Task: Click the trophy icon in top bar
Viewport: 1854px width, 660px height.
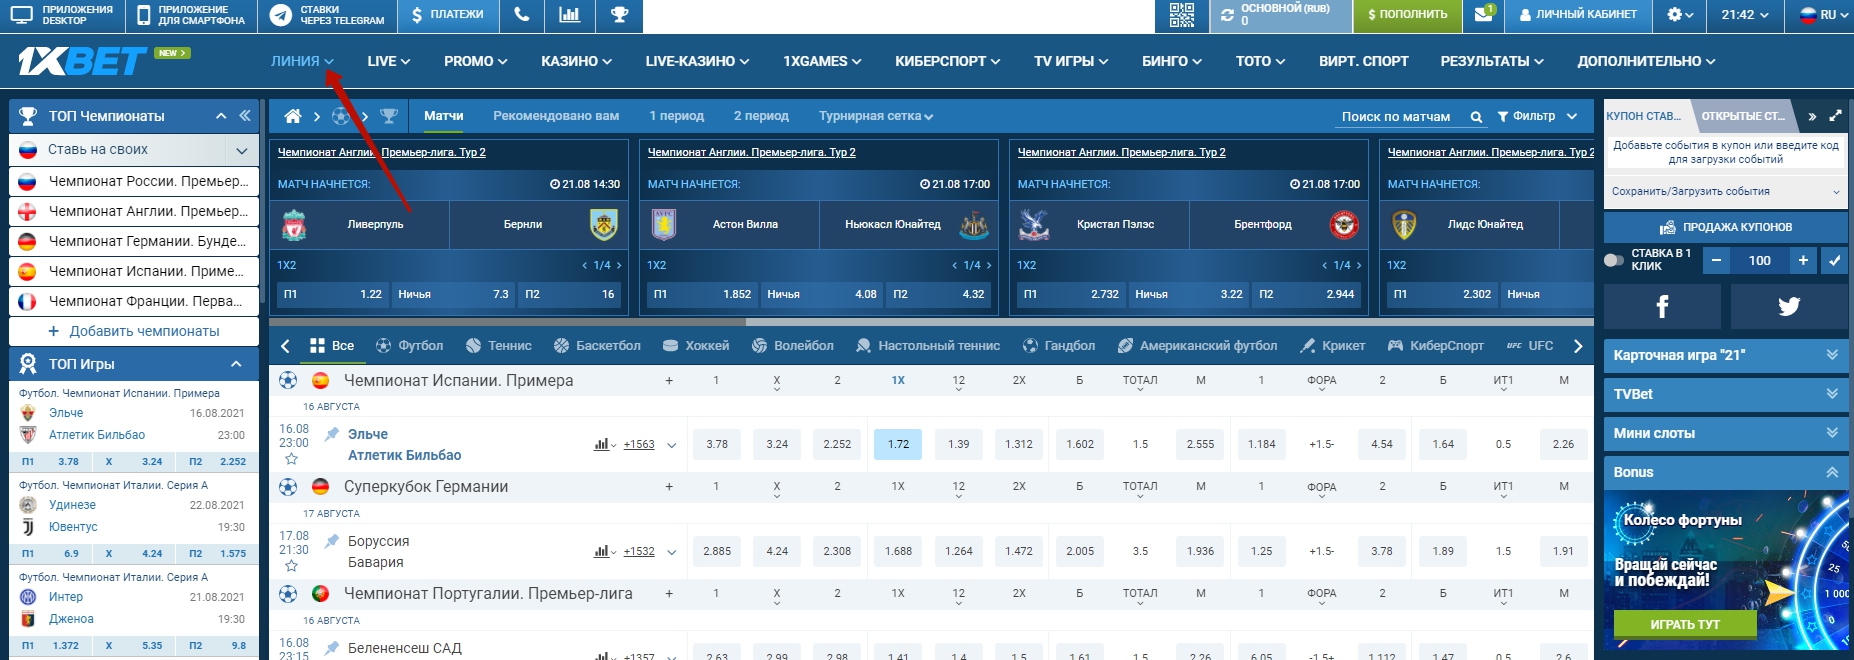Action: (x=619, y=15)
